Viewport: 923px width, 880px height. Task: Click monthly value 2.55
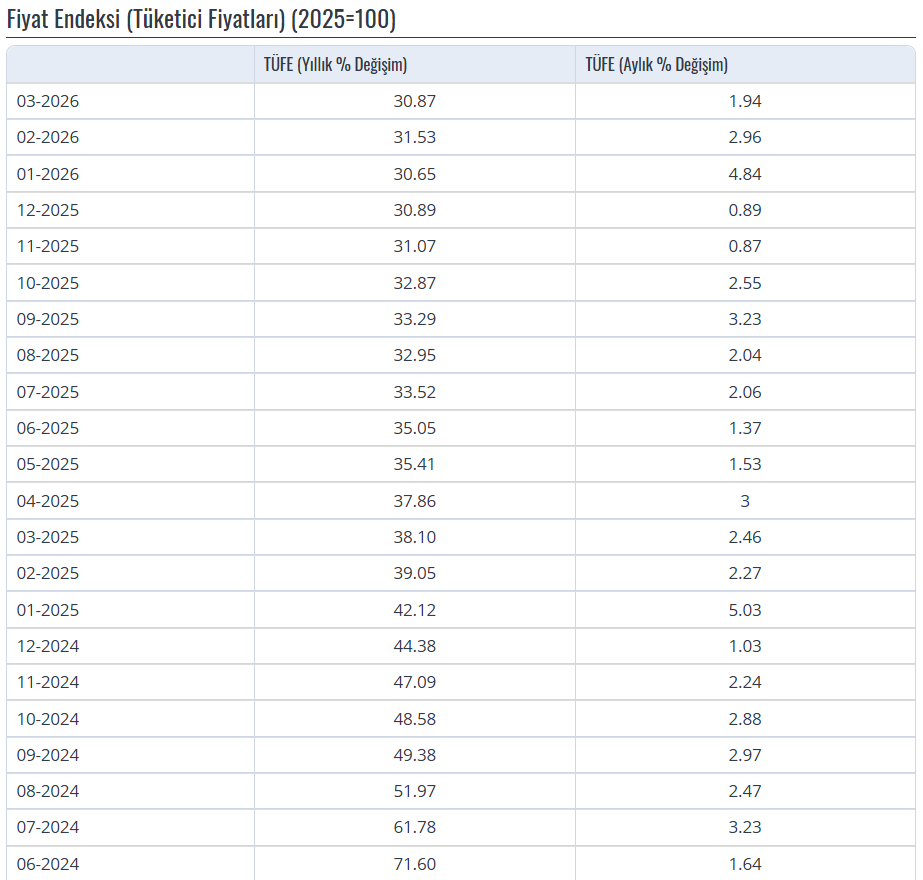tap(745, 283)
